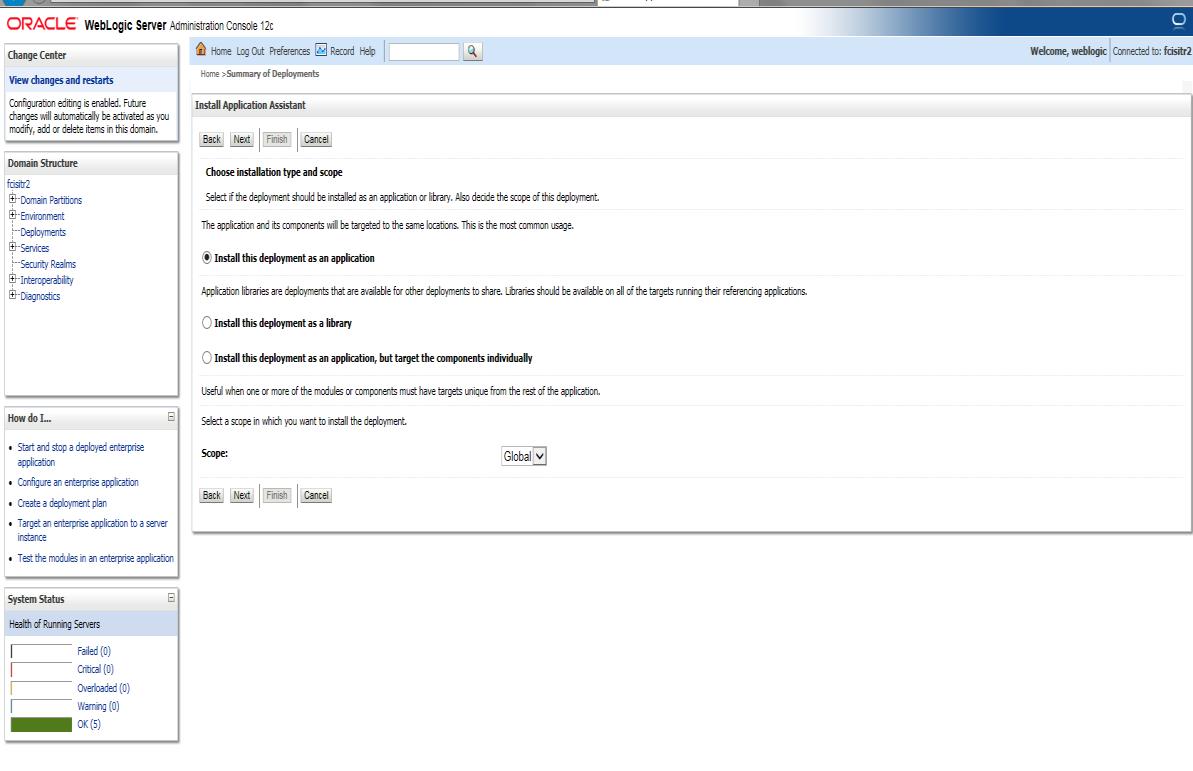Click the Critical (0) status link
The height and width of the screenshot is (771, 1193).
[x=95, y=670]
